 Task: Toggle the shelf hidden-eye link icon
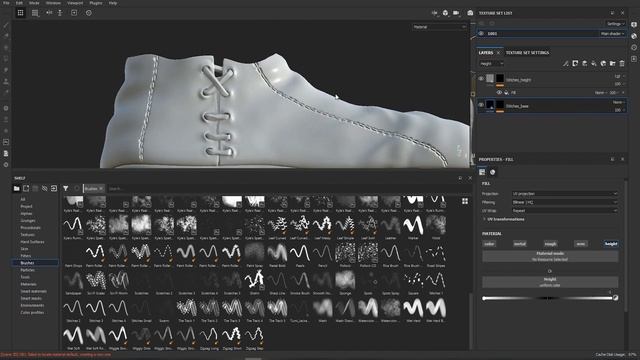[44, 189]
